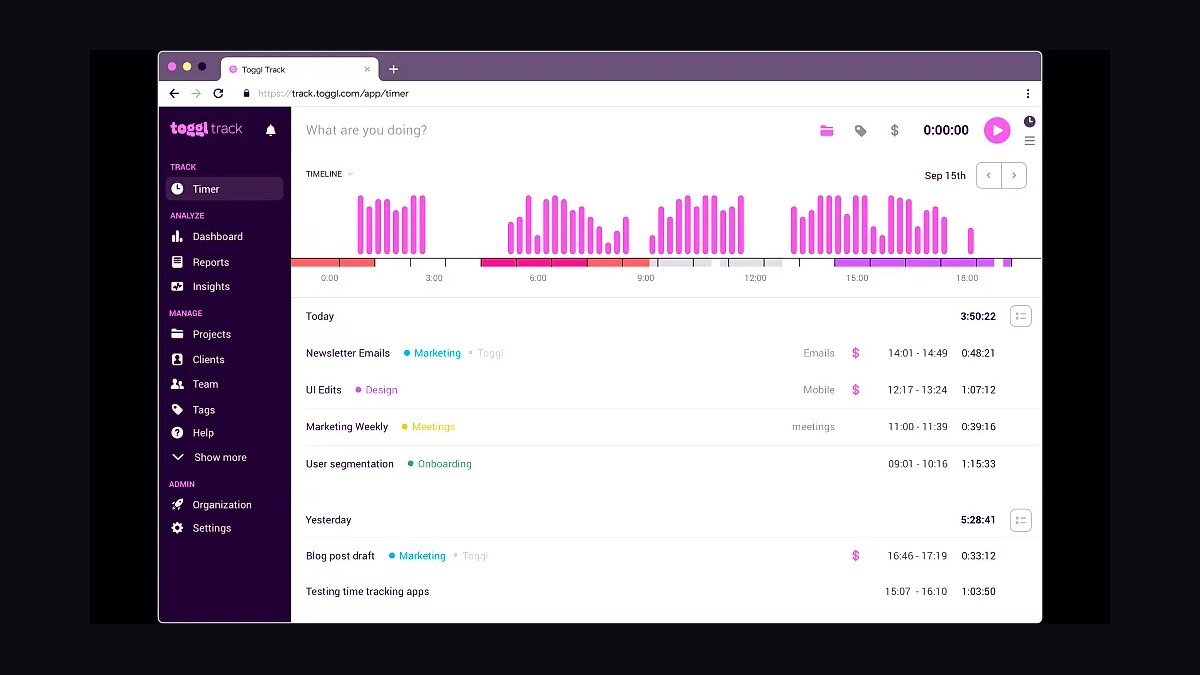Image resolution: width=1200 pixels, height=675 pixels.
Task: Click the meetings tag label
Action: 813,427
